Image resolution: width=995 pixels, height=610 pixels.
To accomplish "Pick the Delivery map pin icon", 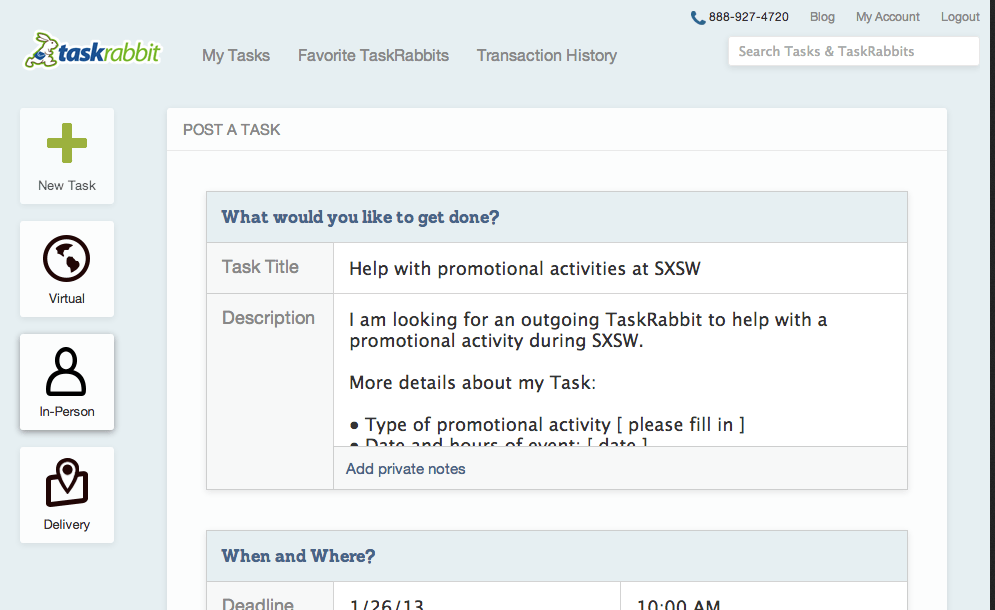I will tap(67, 484).
